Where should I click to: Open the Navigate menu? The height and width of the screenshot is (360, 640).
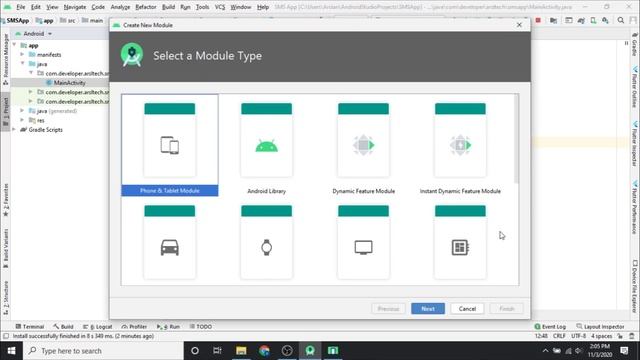tap(75, 7)
